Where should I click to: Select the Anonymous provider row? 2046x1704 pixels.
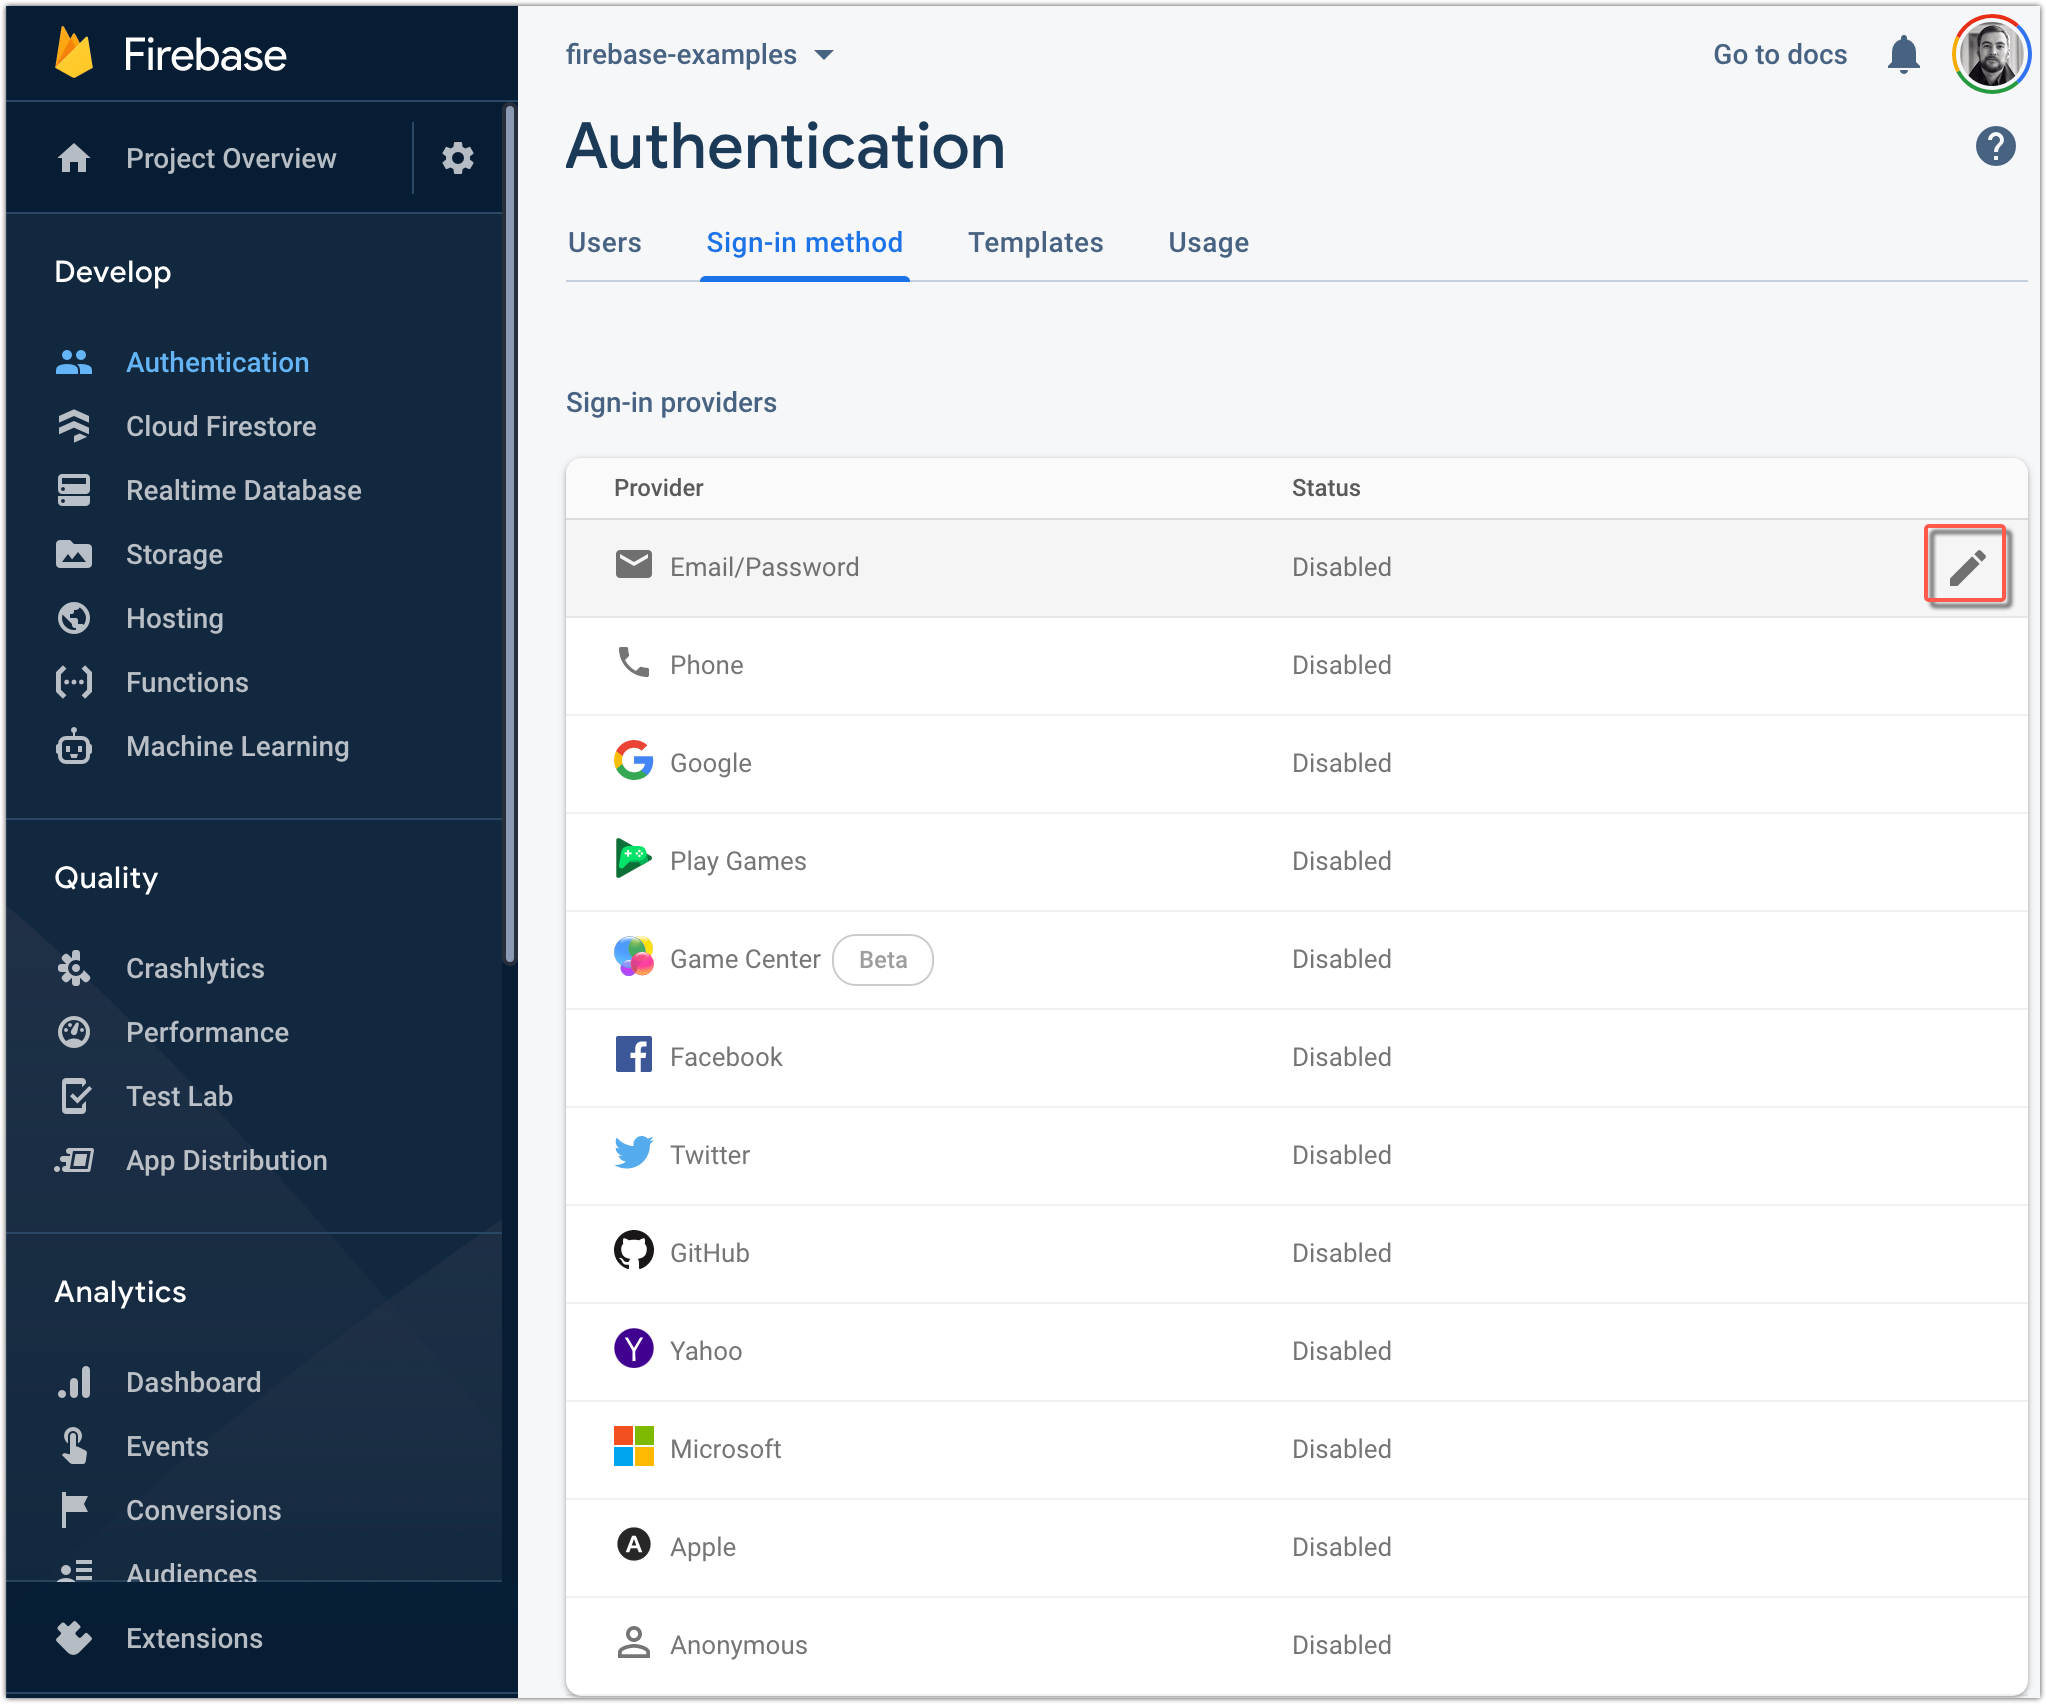pyautogui.click(x=1296, y=1645)
